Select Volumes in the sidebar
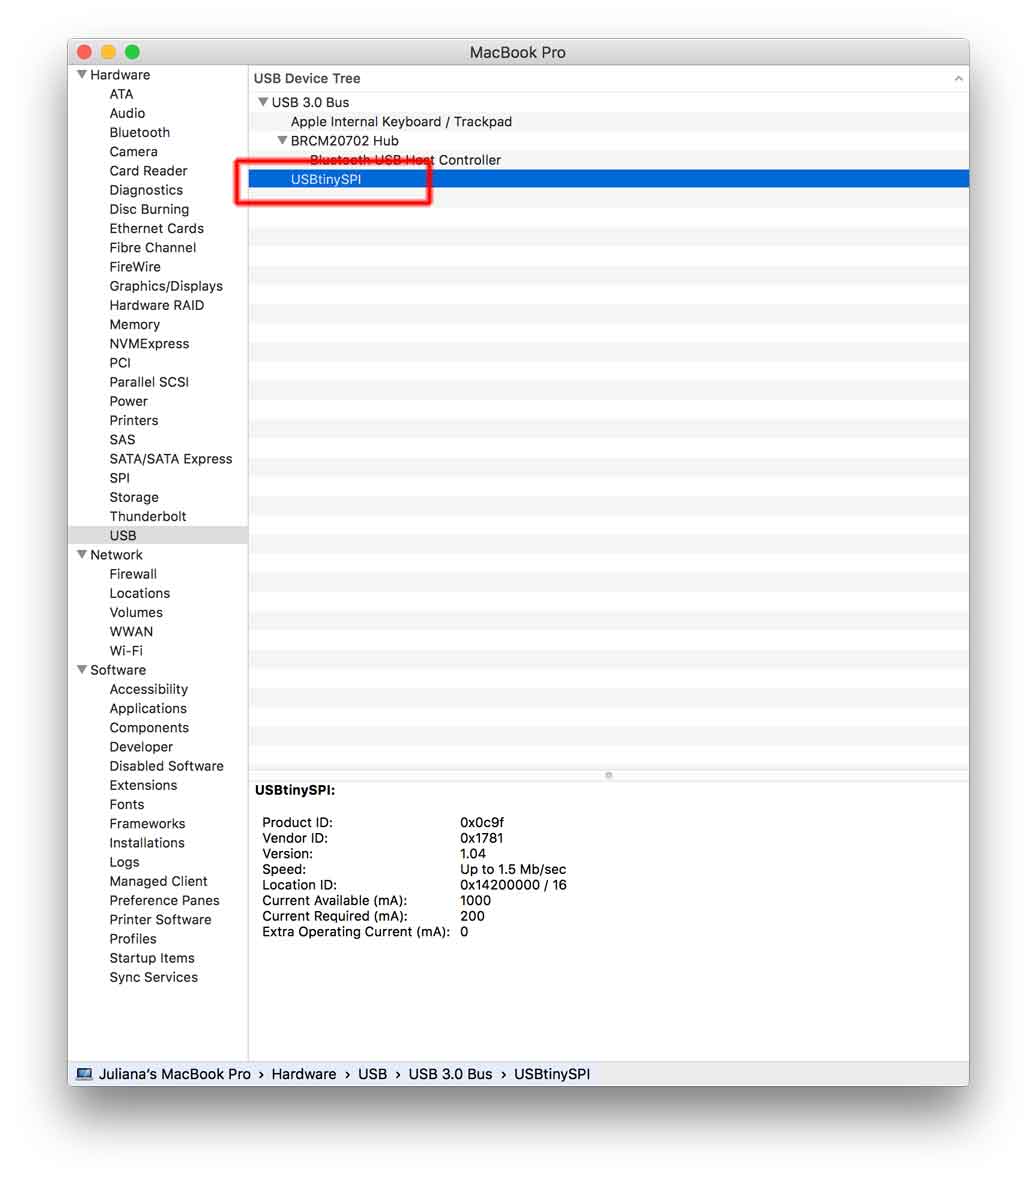The image size is (1036, 1182). point(136,613)
